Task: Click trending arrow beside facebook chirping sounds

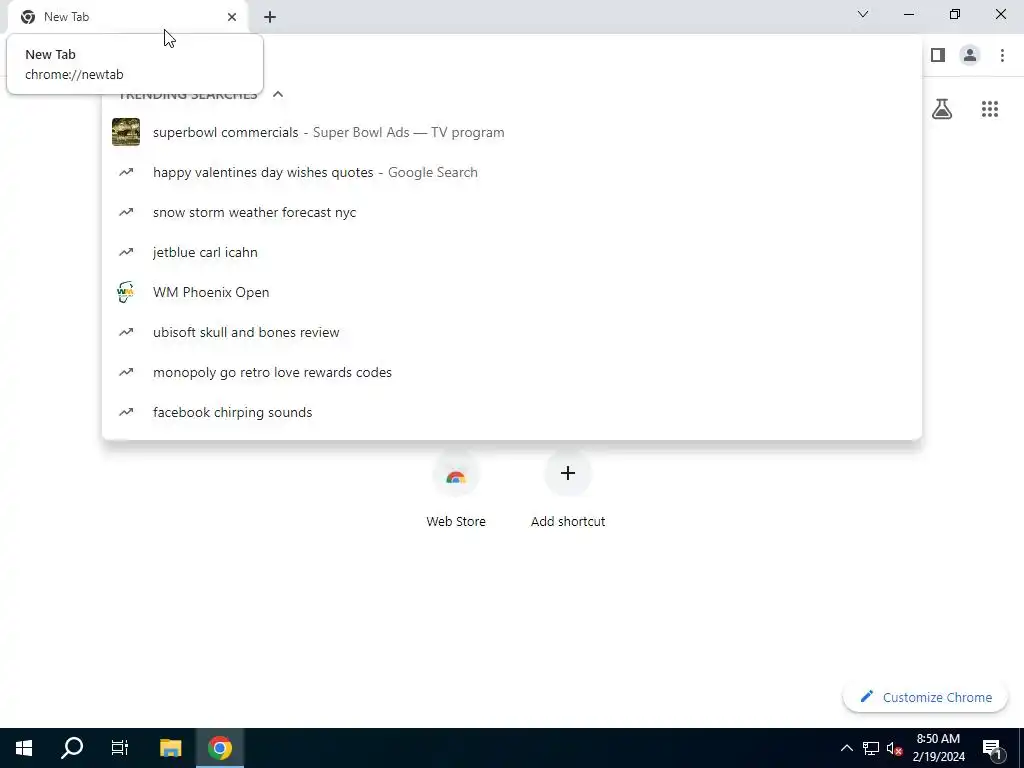Action: (x=126, y=412)
